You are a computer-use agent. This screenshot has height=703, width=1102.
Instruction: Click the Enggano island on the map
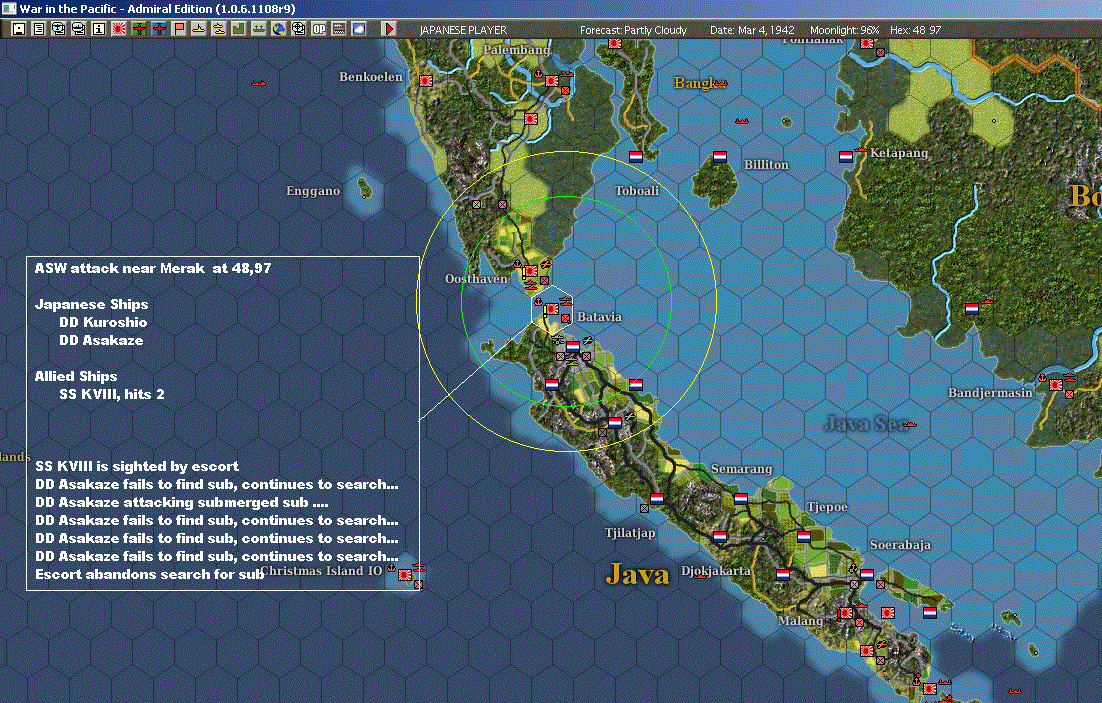[x=365, y=188]
